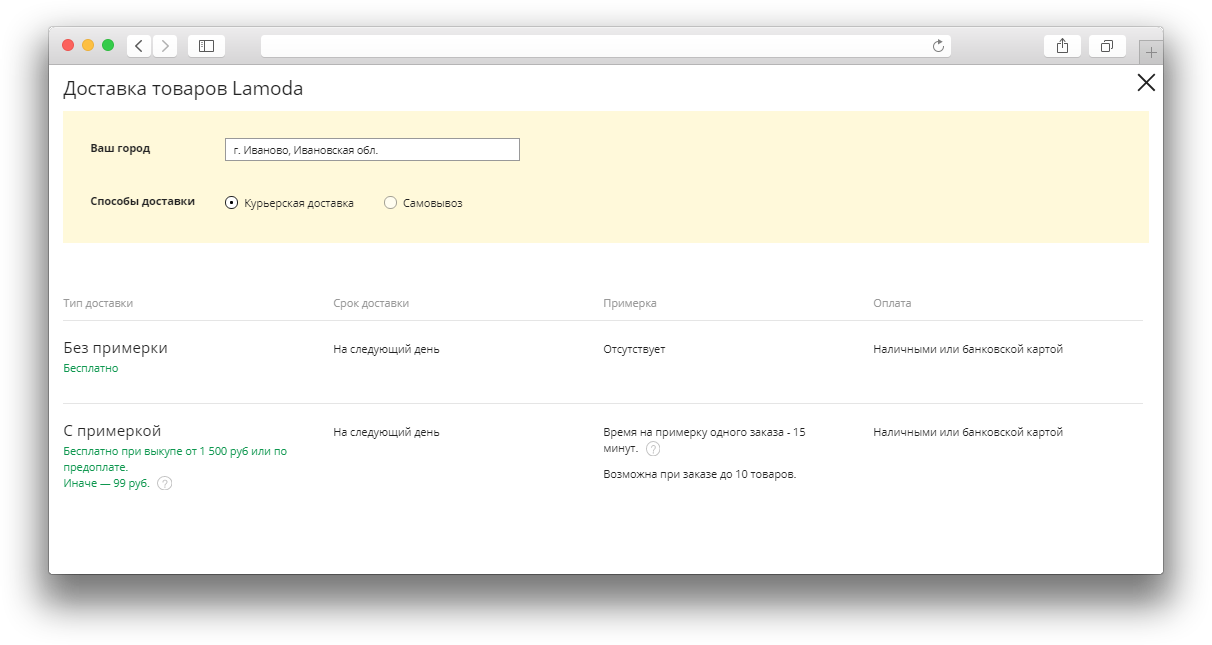This screenshot has width=1212, height=645.
Task: Go back with the browser back arrow
Action: coord(139,46)
